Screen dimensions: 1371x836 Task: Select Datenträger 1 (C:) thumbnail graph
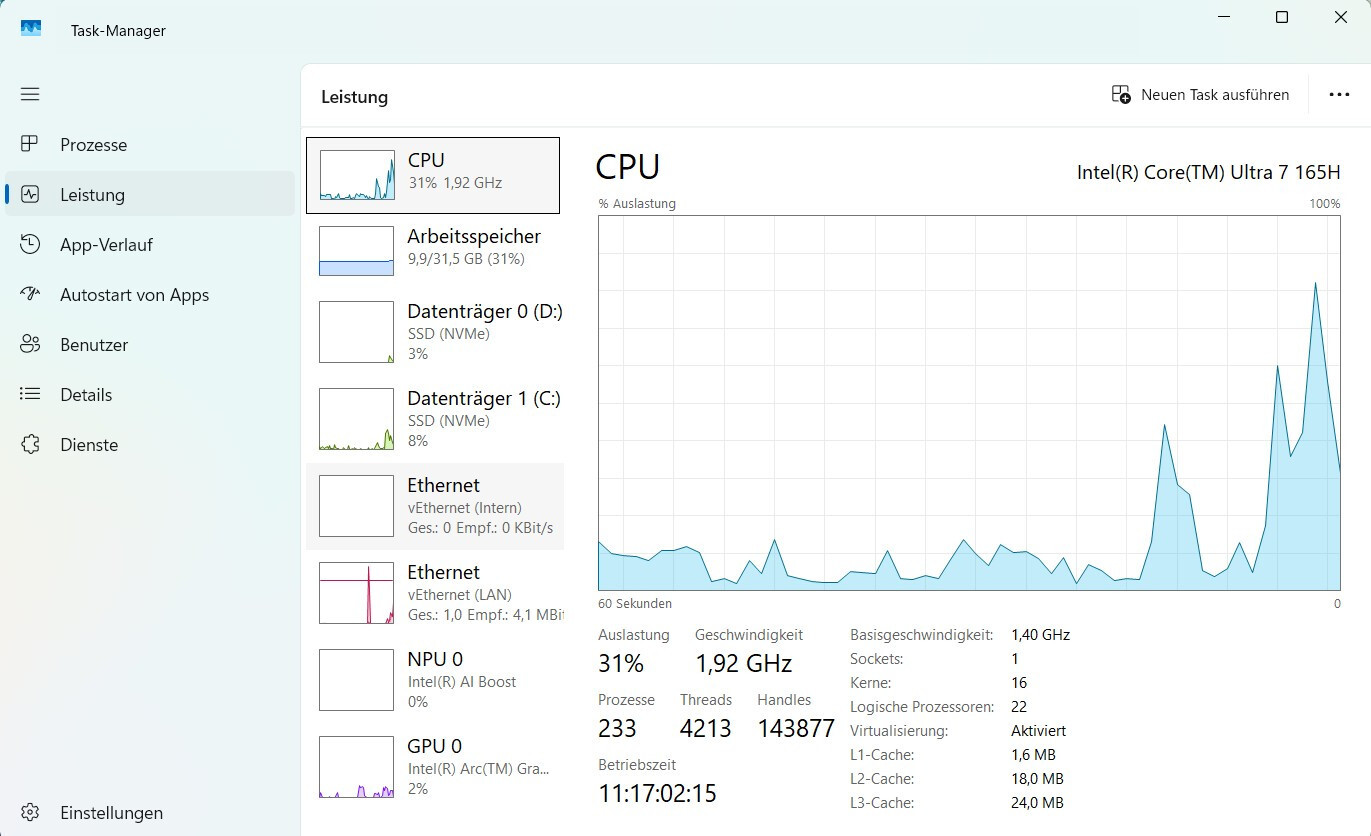click(357, 419)
